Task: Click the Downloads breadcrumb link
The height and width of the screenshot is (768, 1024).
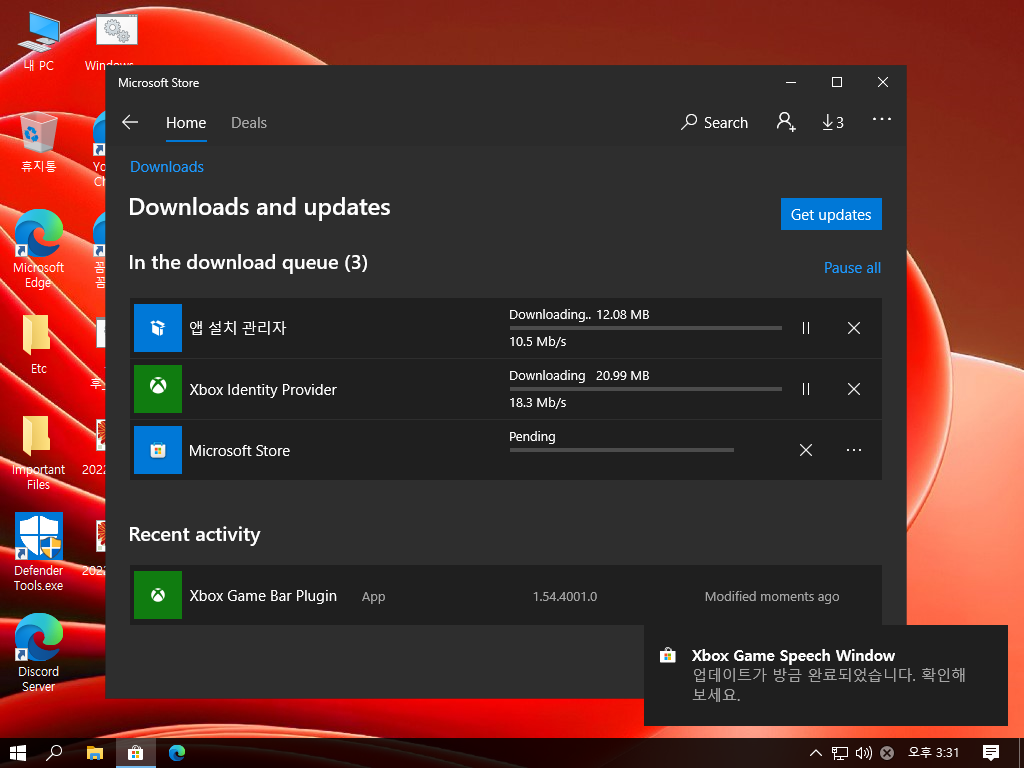Action: [167, 167]
